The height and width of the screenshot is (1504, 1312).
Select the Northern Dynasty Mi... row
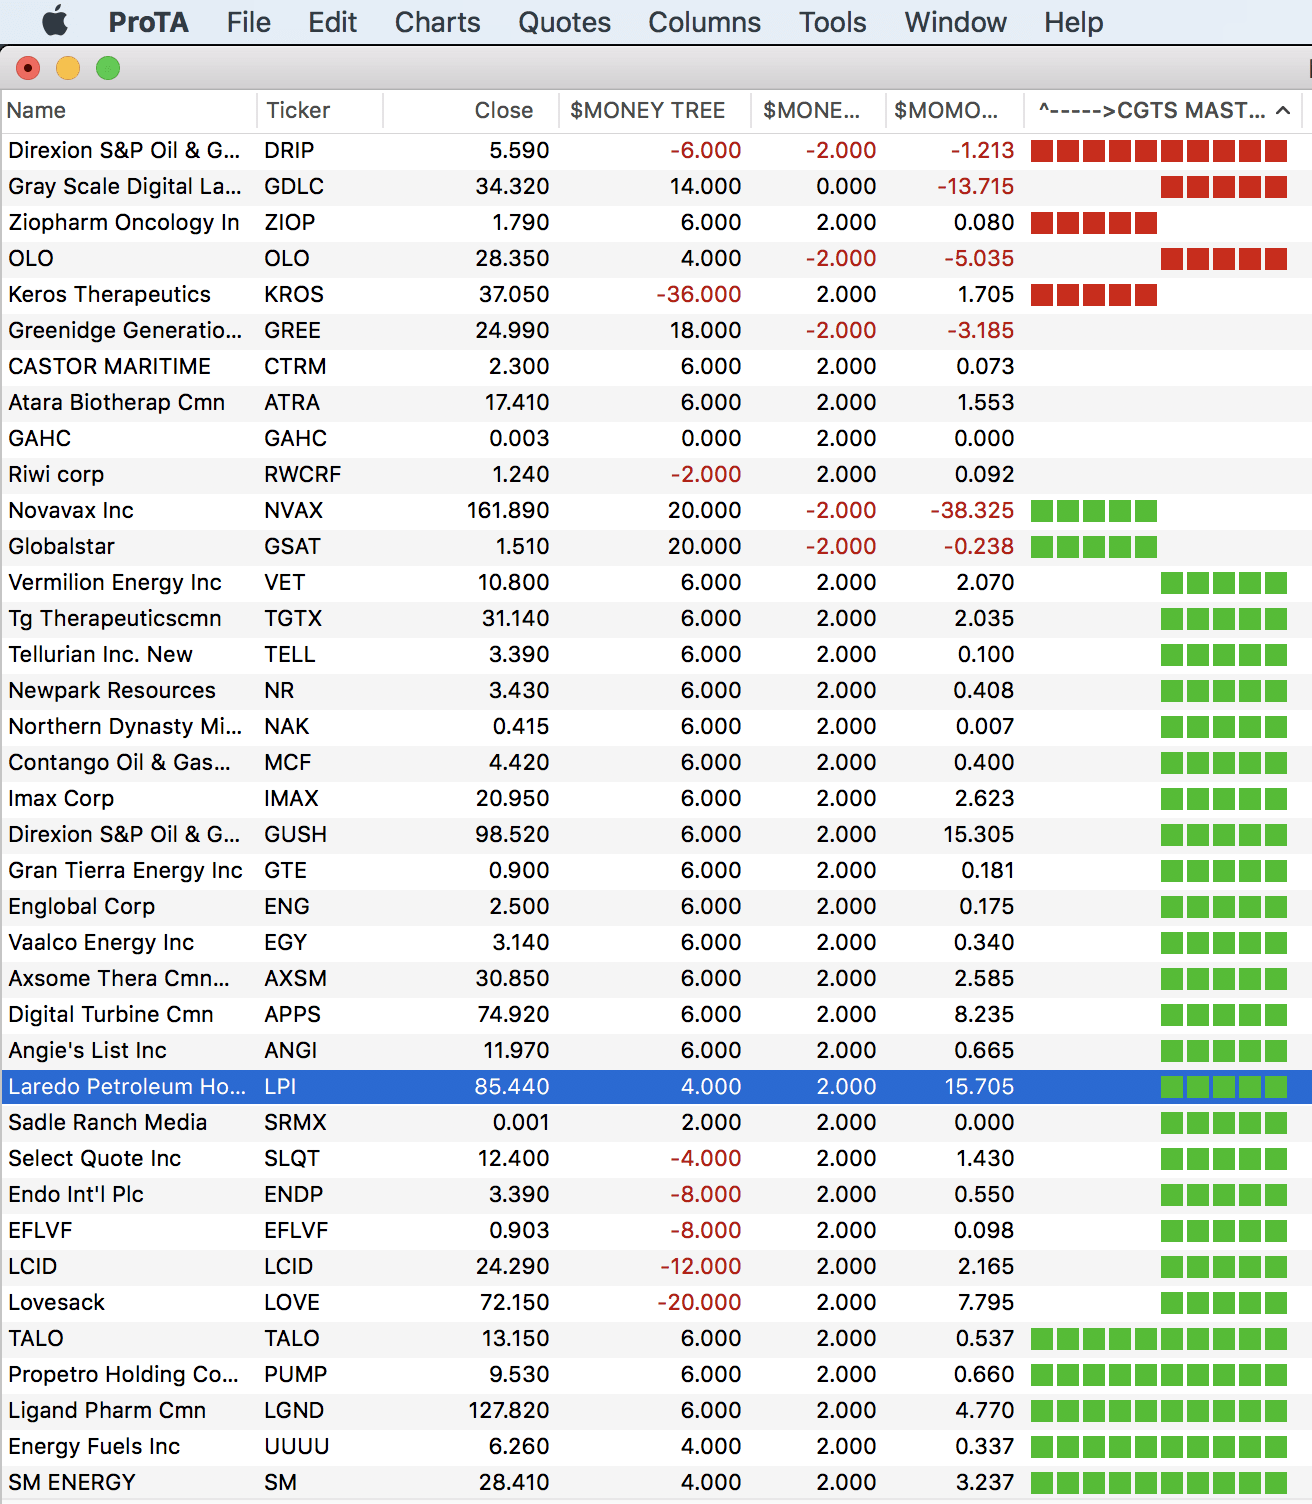coord(656,727)
